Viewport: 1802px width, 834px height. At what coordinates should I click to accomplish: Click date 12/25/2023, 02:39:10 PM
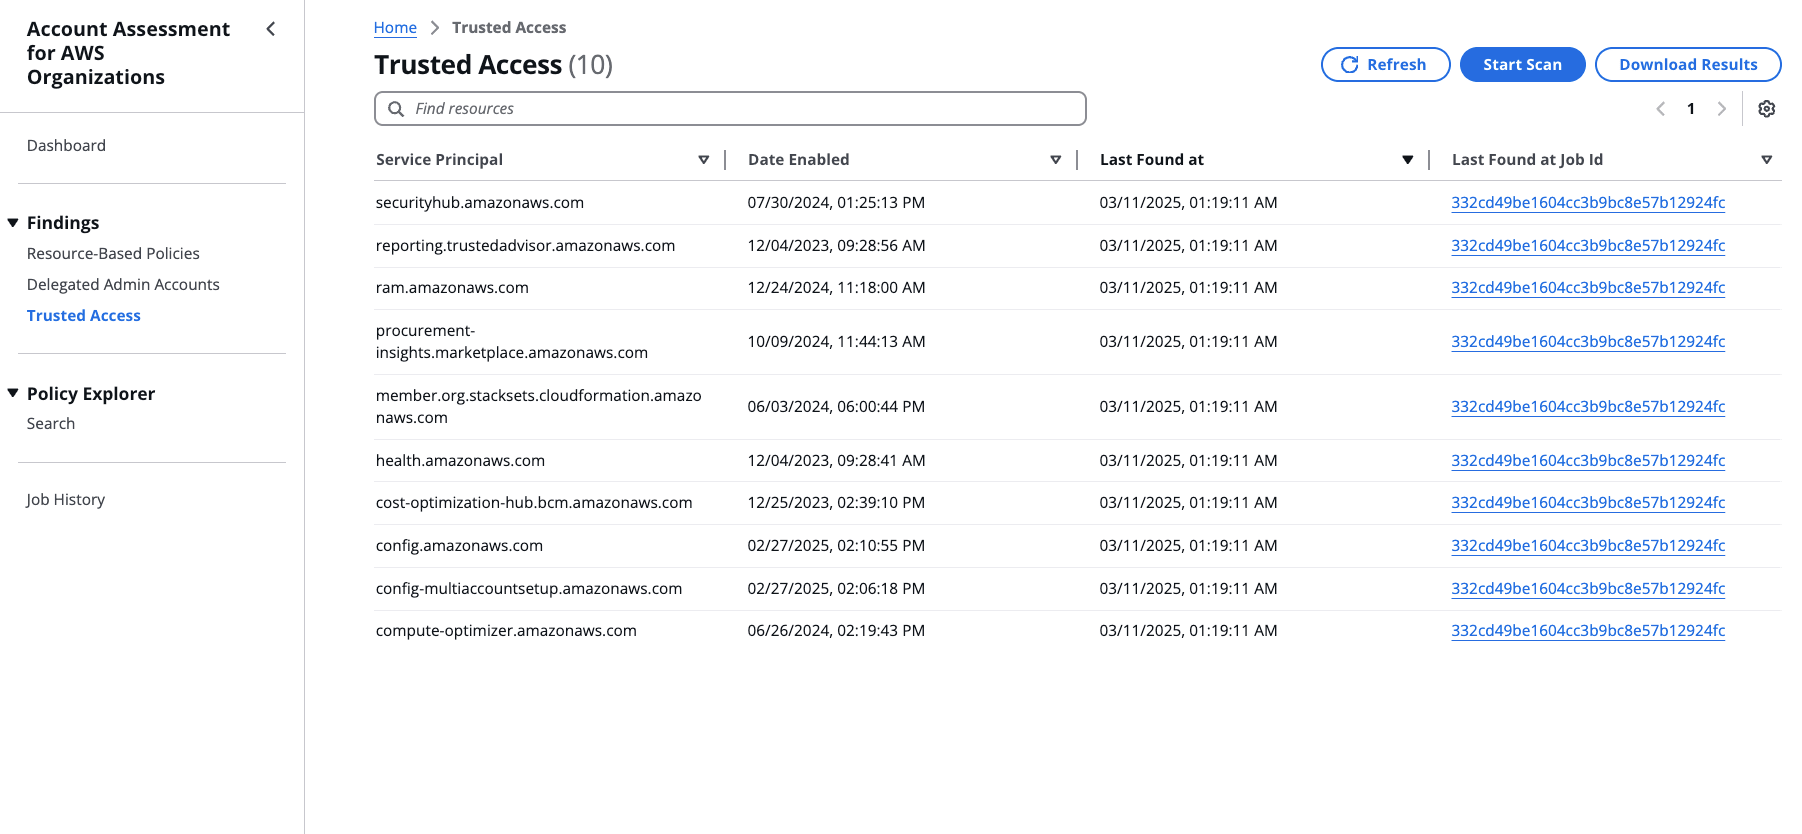(x=836, y=503)
